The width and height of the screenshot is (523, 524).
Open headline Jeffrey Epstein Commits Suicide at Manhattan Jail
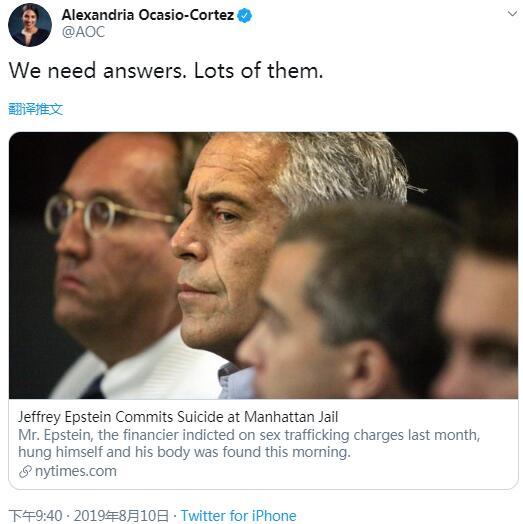178,417
